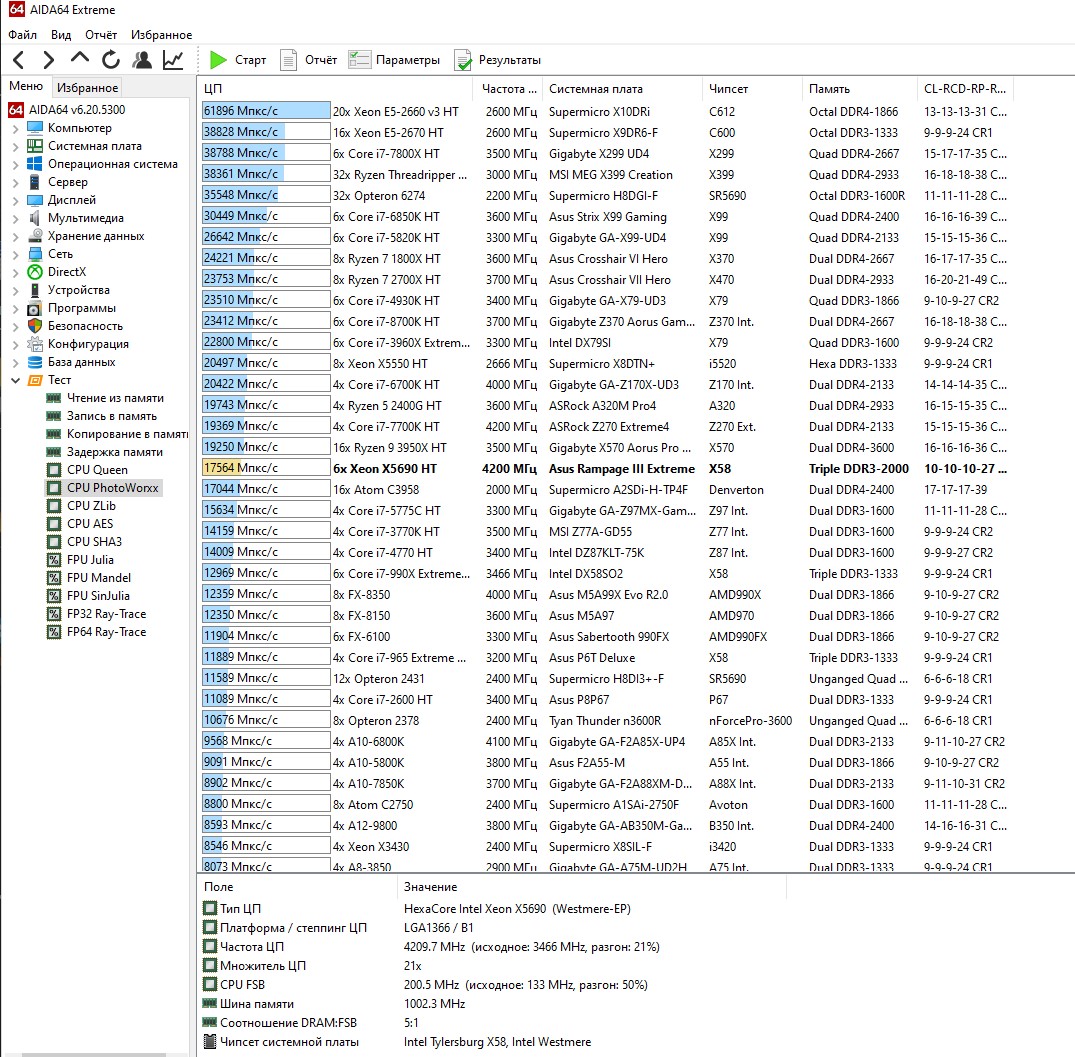Expand the База данных node chevron
The image size is (1075, 1057).
click(x=15, y=362)
